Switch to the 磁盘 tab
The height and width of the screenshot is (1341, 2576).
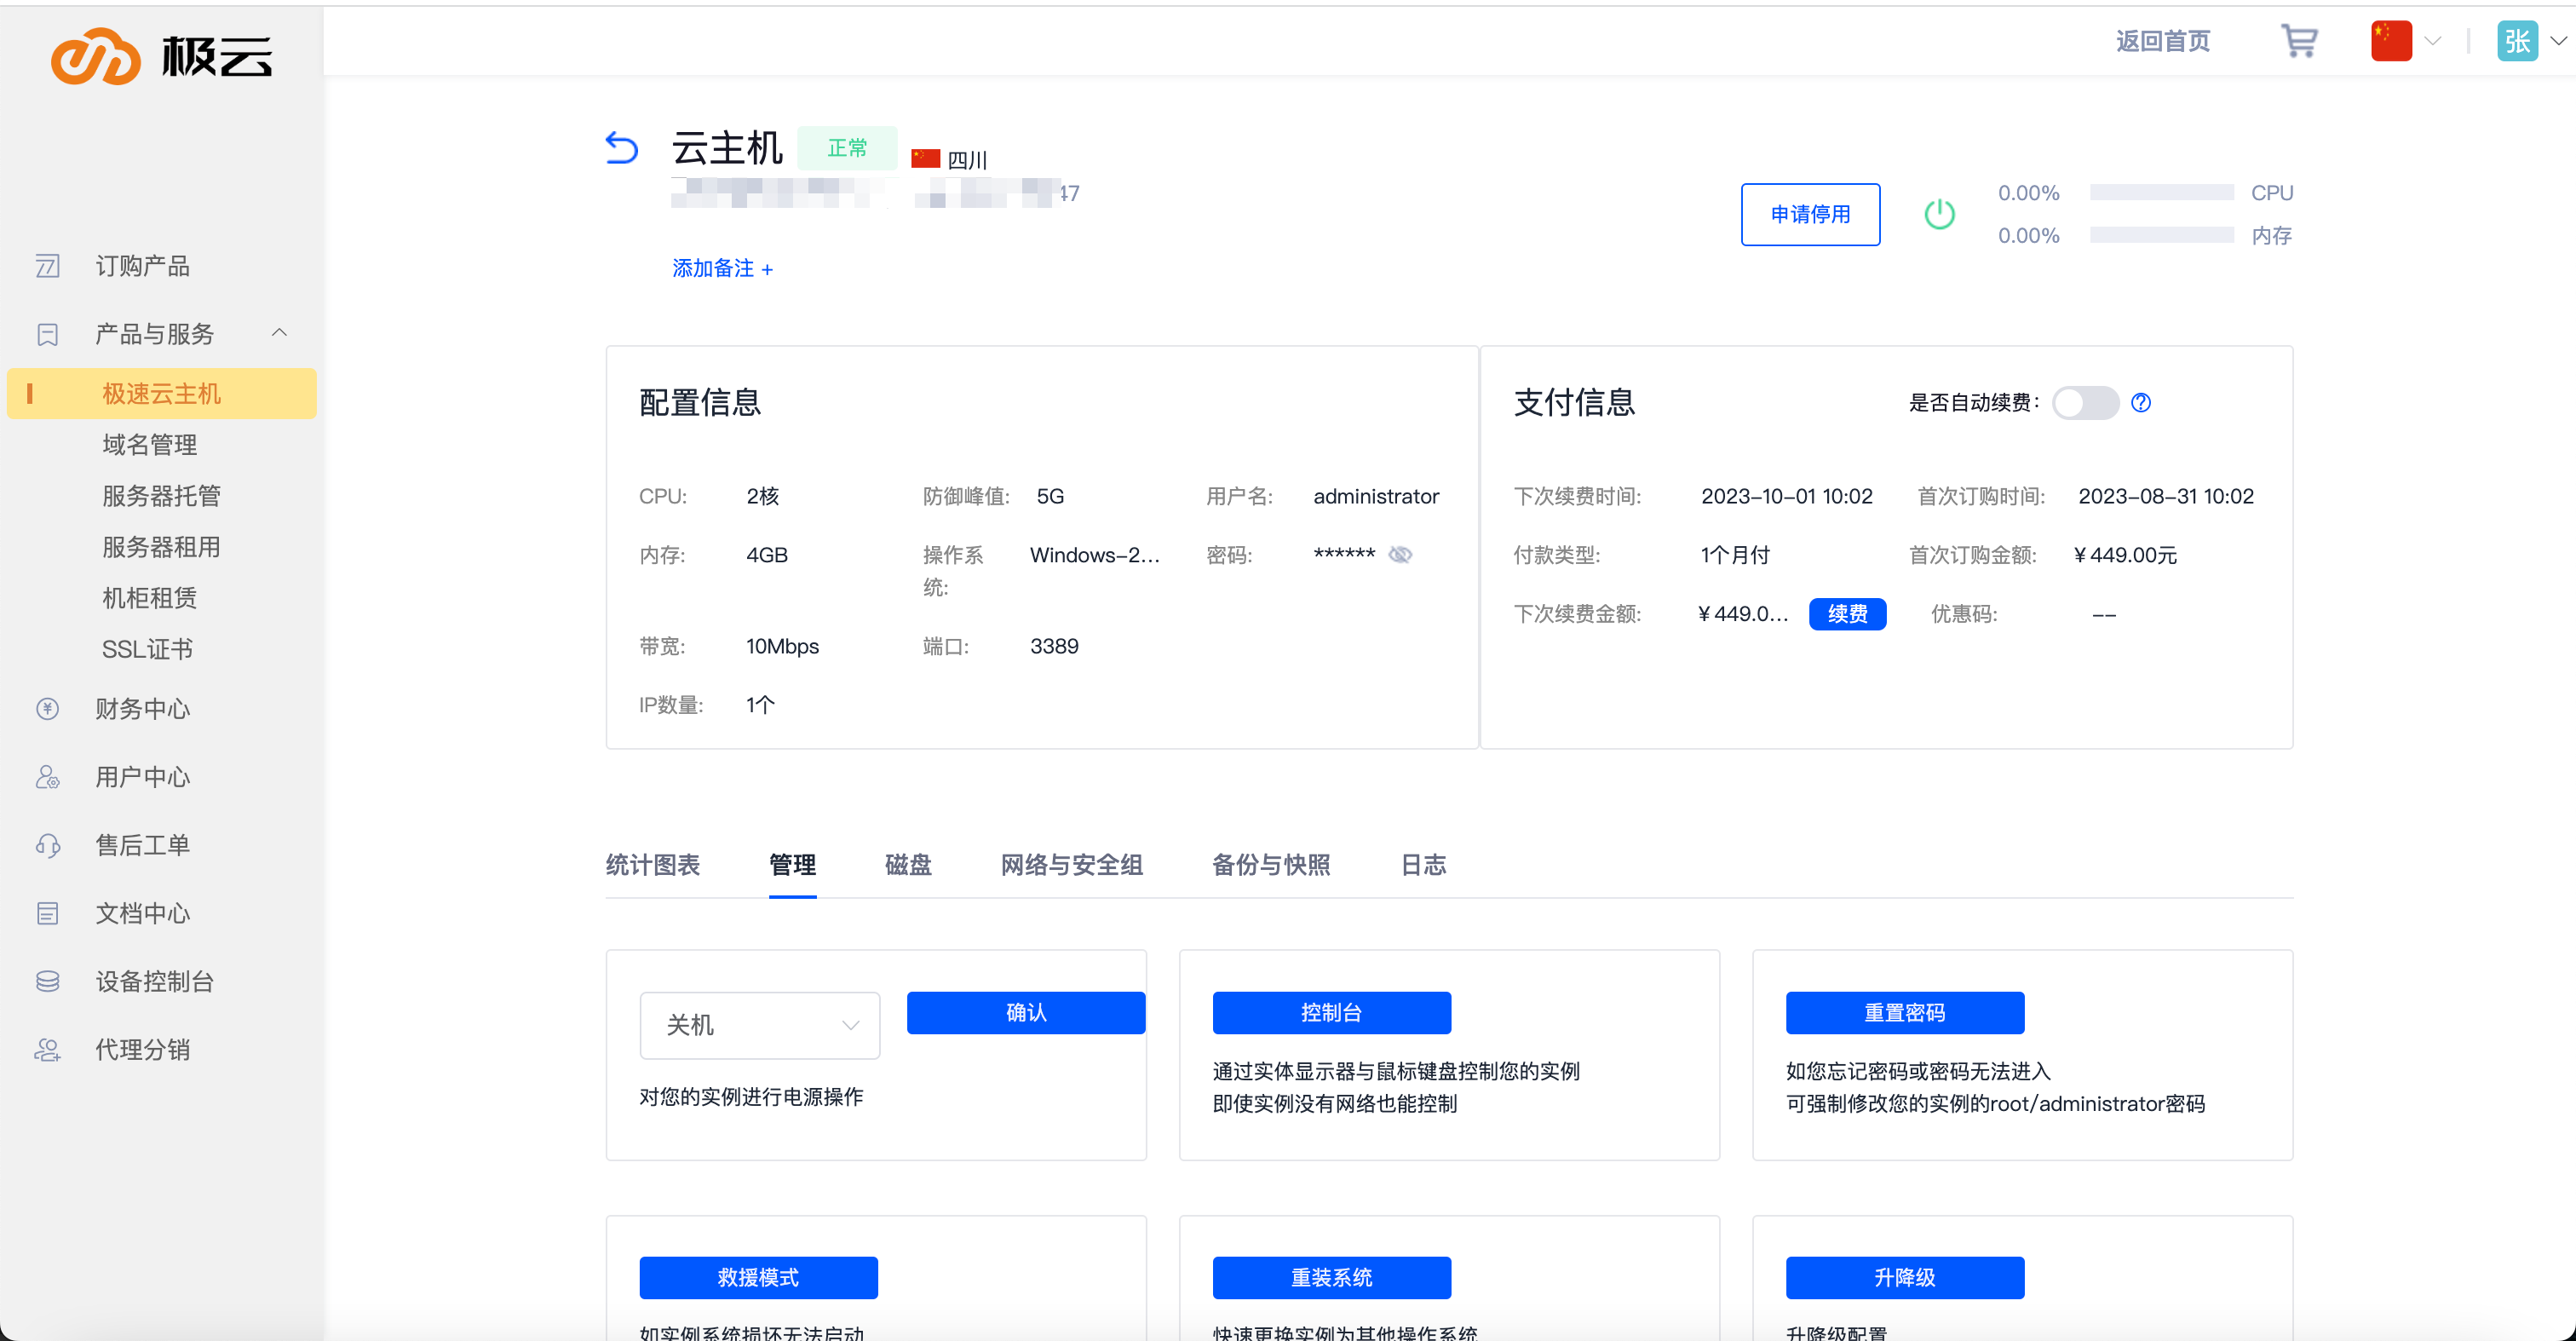click(907, 864)
